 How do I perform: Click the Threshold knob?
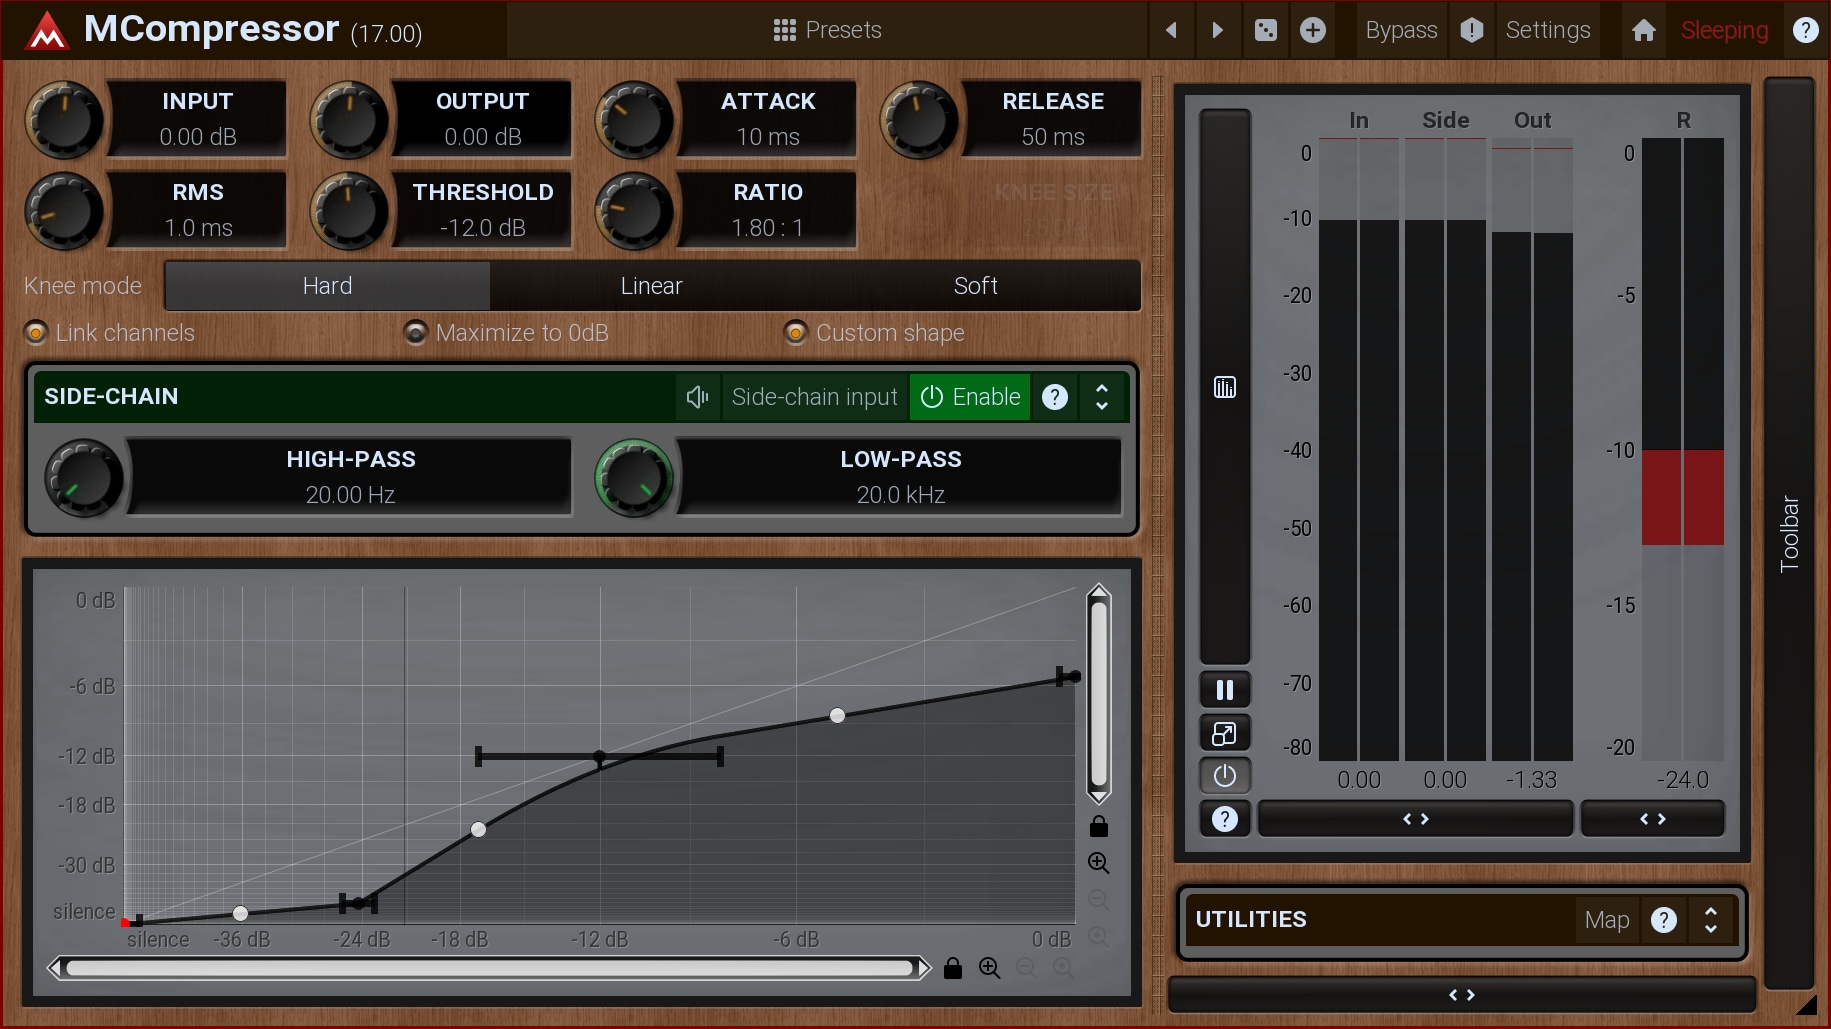coord(348,210)
